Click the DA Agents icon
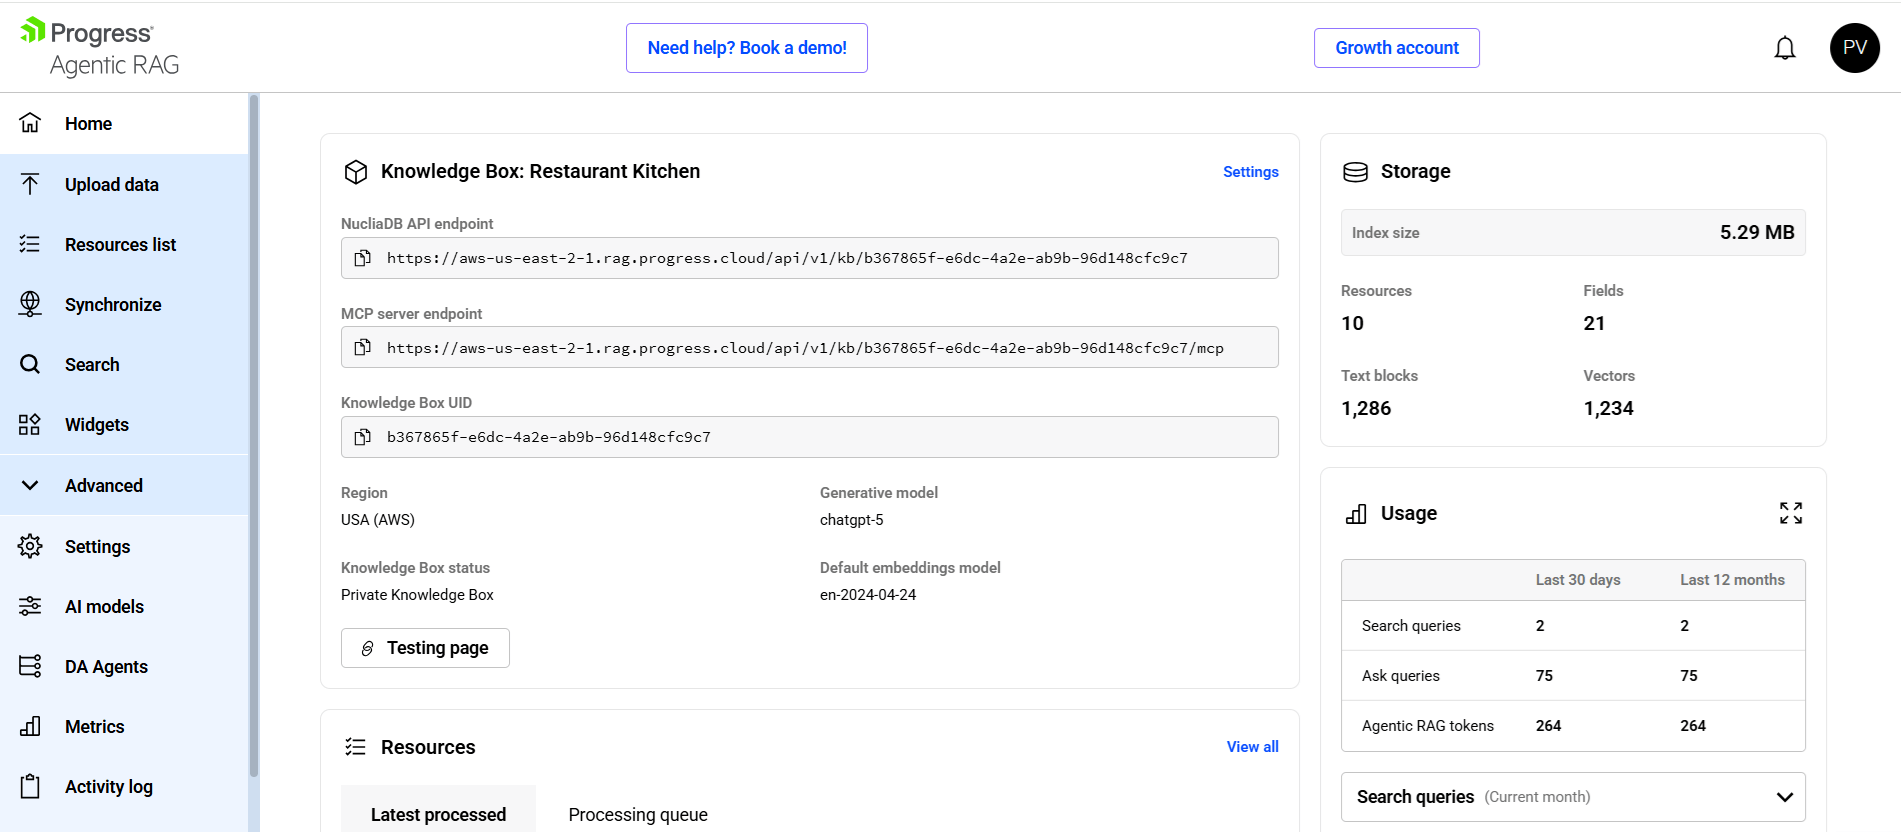 30,666
